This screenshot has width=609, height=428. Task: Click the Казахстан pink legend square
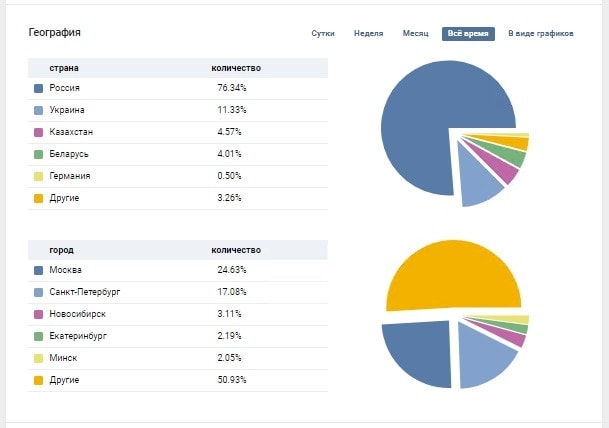tap(38, 133)
